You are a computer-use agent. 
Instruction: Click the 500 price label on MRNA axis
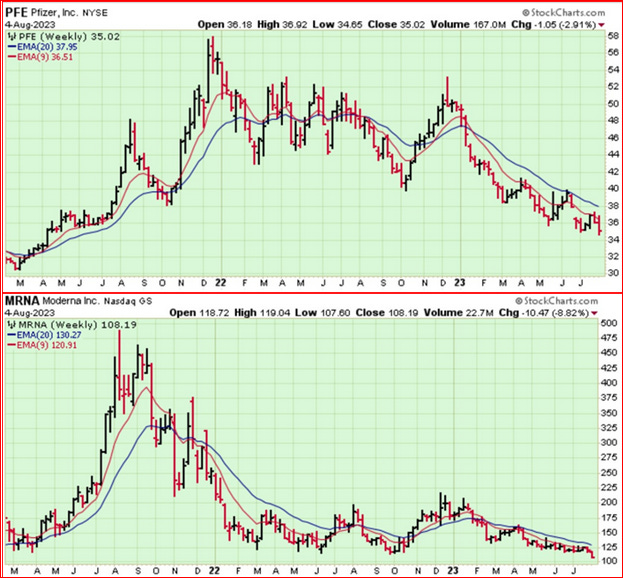[609, 323]
